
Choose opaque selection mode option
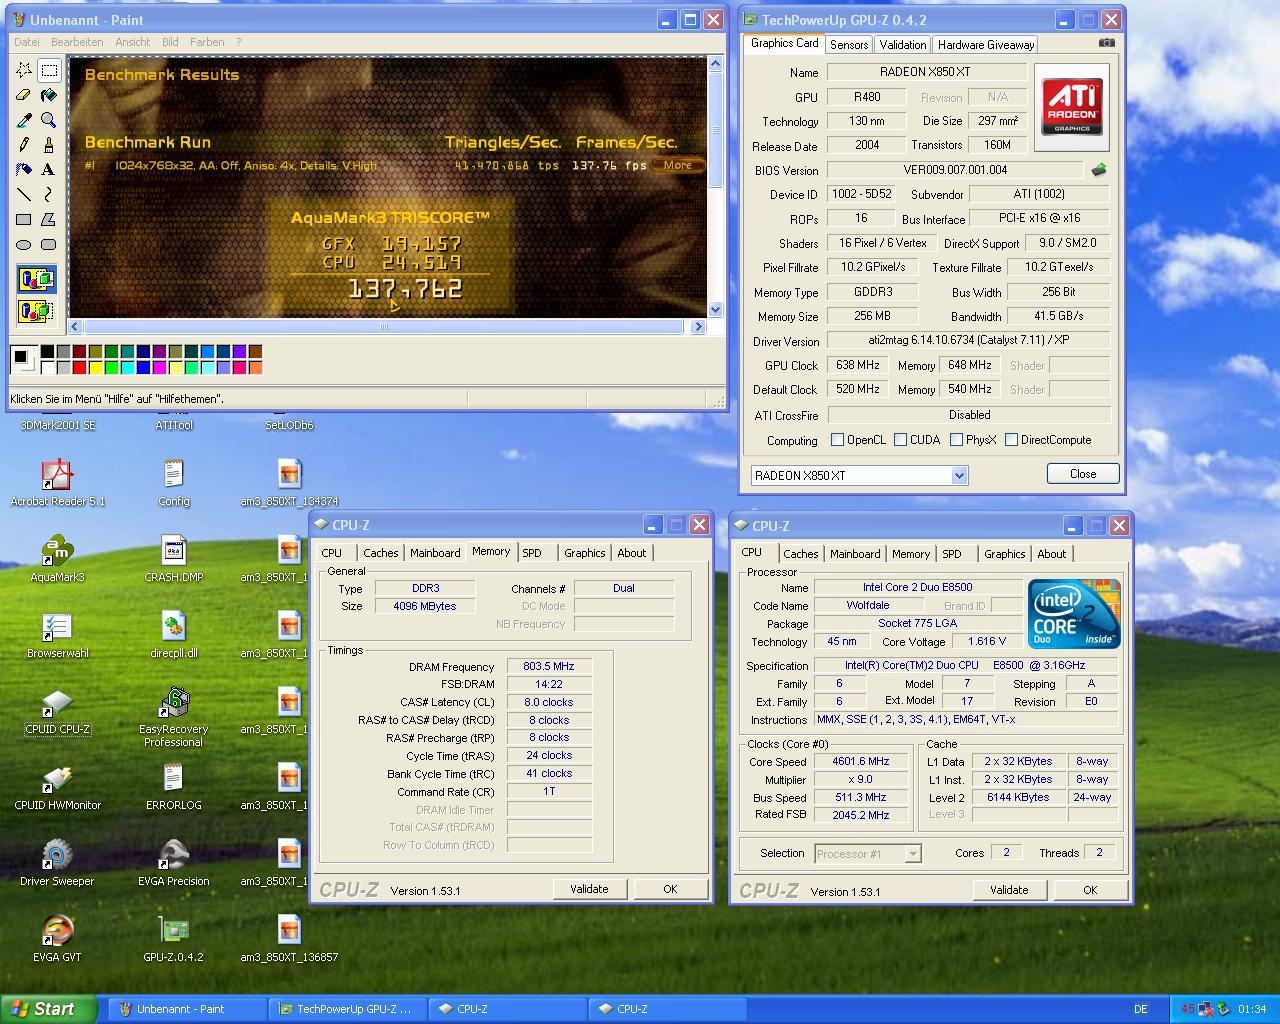point(36,280)
